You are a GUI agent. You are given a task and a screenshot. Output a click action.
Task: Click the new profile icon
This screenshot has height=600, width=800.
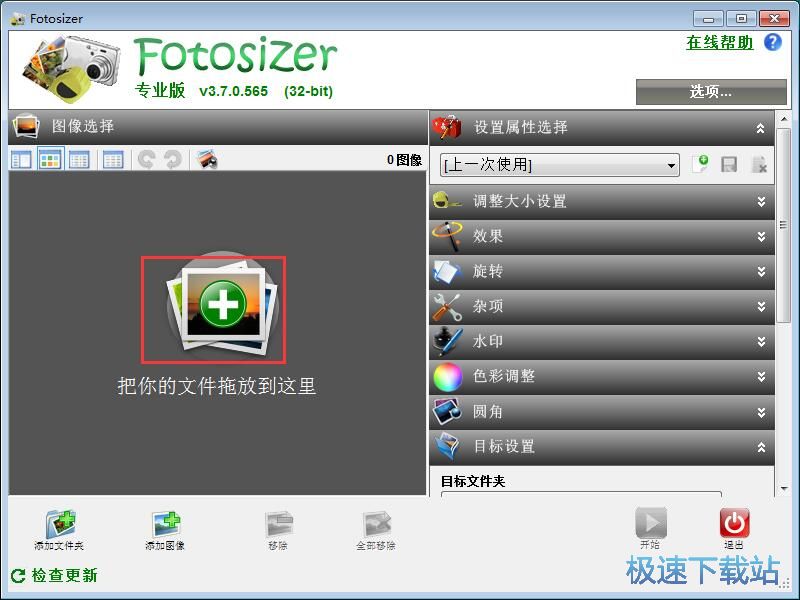point(700,164)
